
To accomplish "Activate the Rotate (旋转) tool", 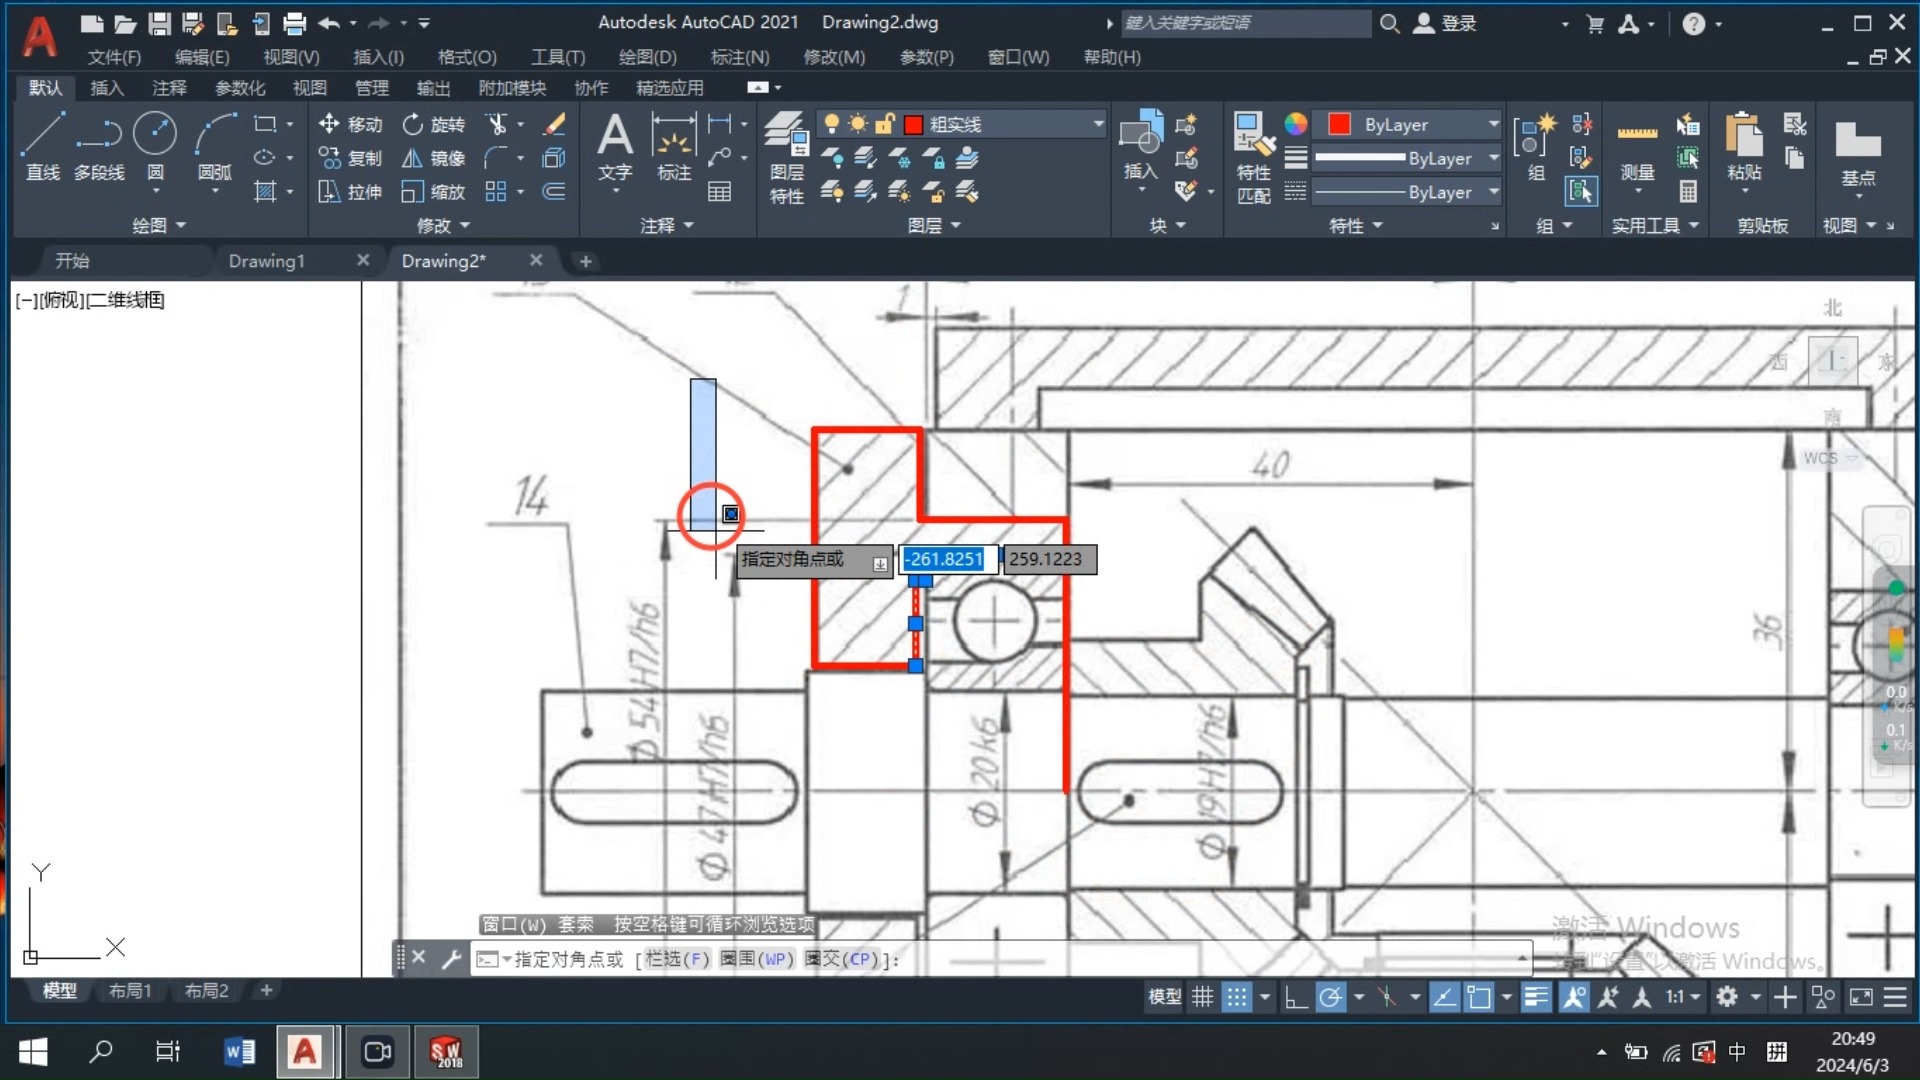I will coord(434,124).
